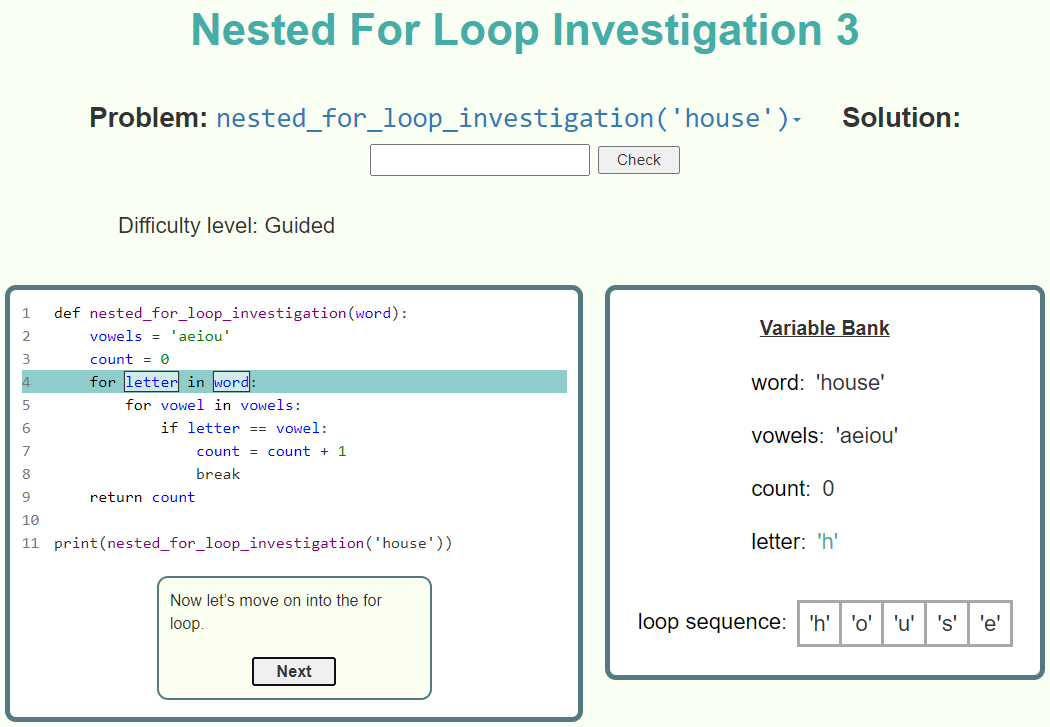Viewport: 1050px width, 727px height.
Task: Click the Variable Bank heading
Action: [x=824, y=328]
